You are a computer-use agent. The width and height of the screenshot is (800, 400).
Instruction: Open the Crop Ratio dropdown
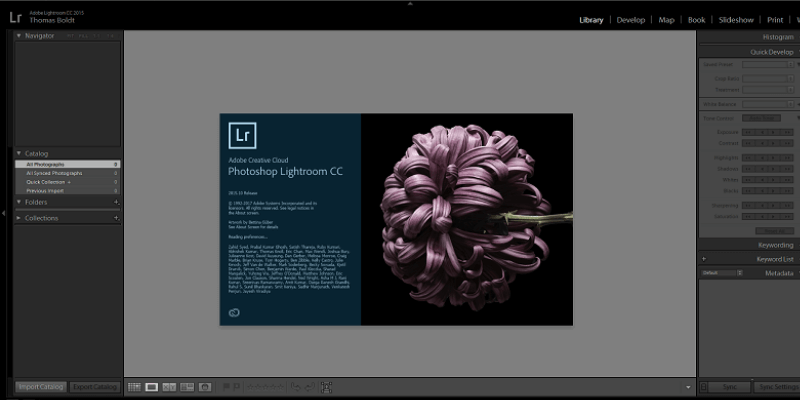tap(768, 79)
